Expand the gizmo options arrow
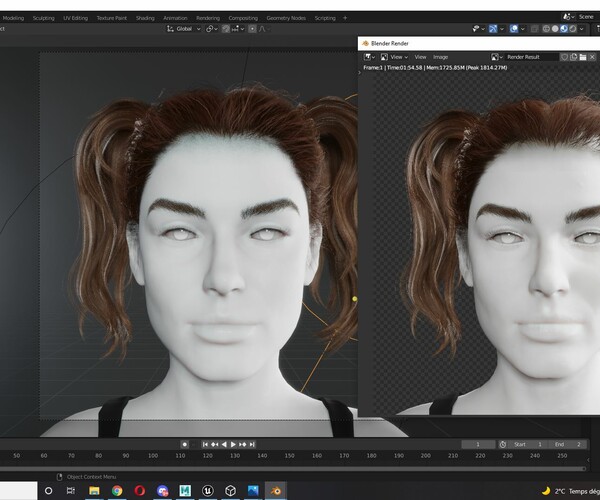 [502, 29]
